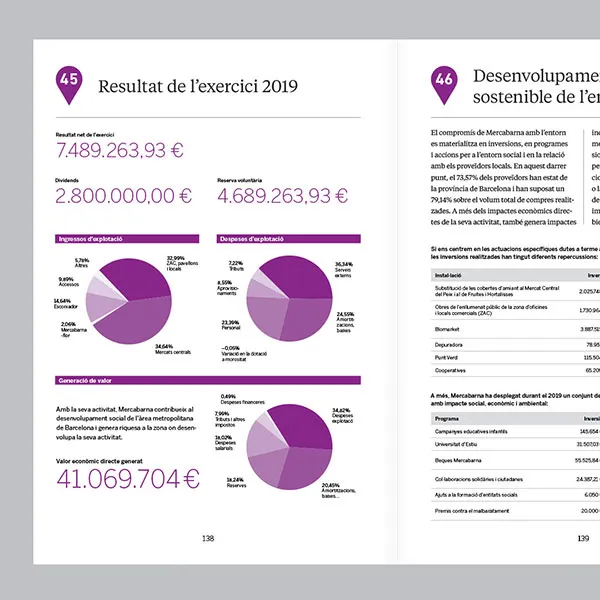600x600 pixels.
Task: Click the heading "Desenvolupament sostenible" on page 139
Action: (x=536, y=86)
